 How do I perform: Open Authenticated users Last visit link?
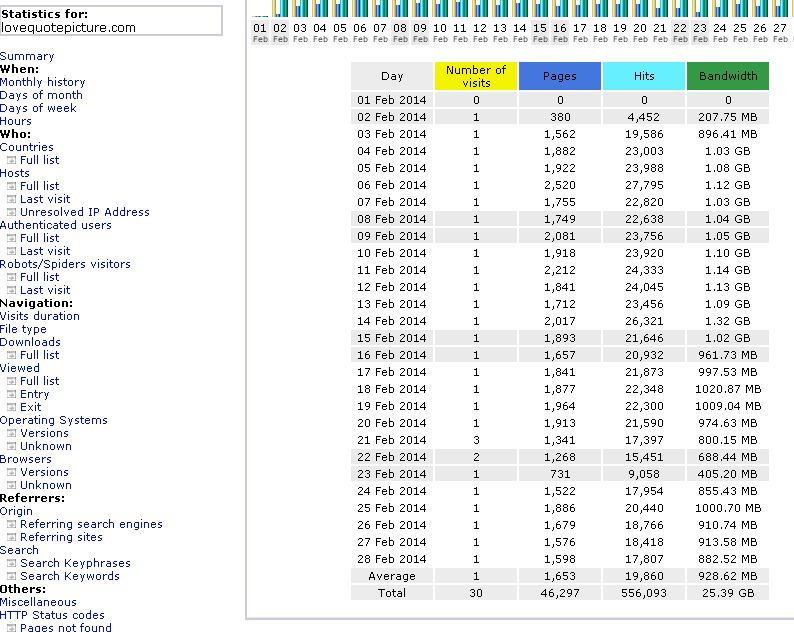coord(45,251)
